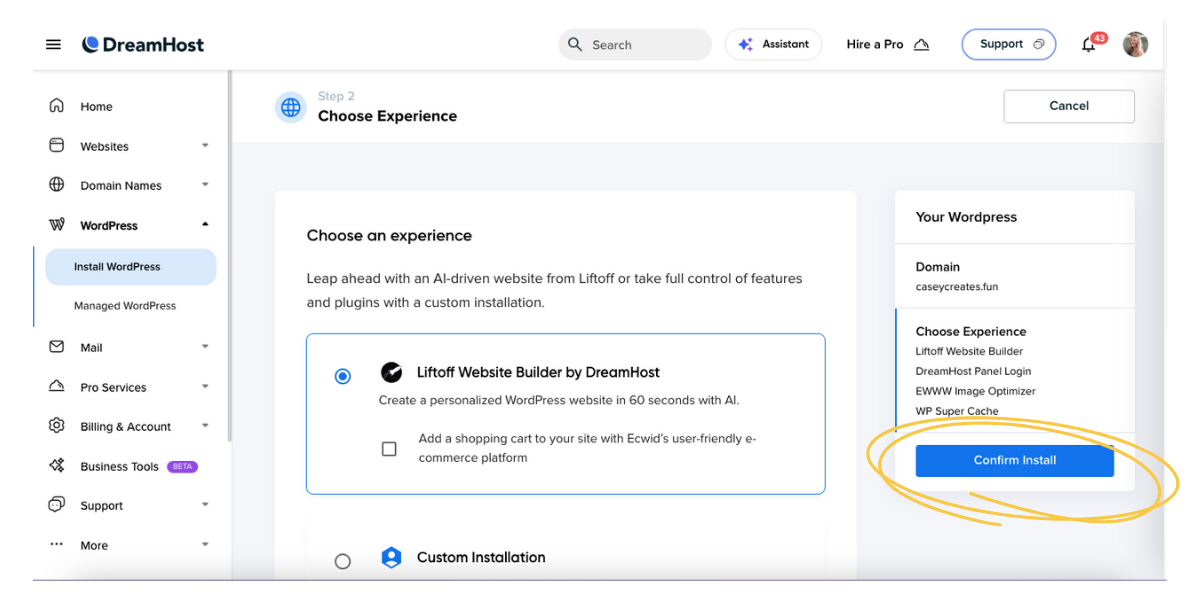This screenshot has width=1200, height=600.
Task: Click the sidebar vertical scrollbar
Action: tap(229, 255)
